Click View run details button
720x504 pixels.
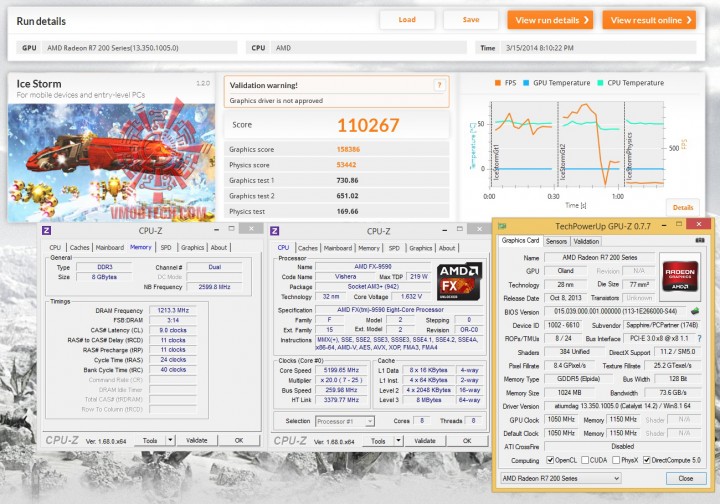(x=550, y=20)
